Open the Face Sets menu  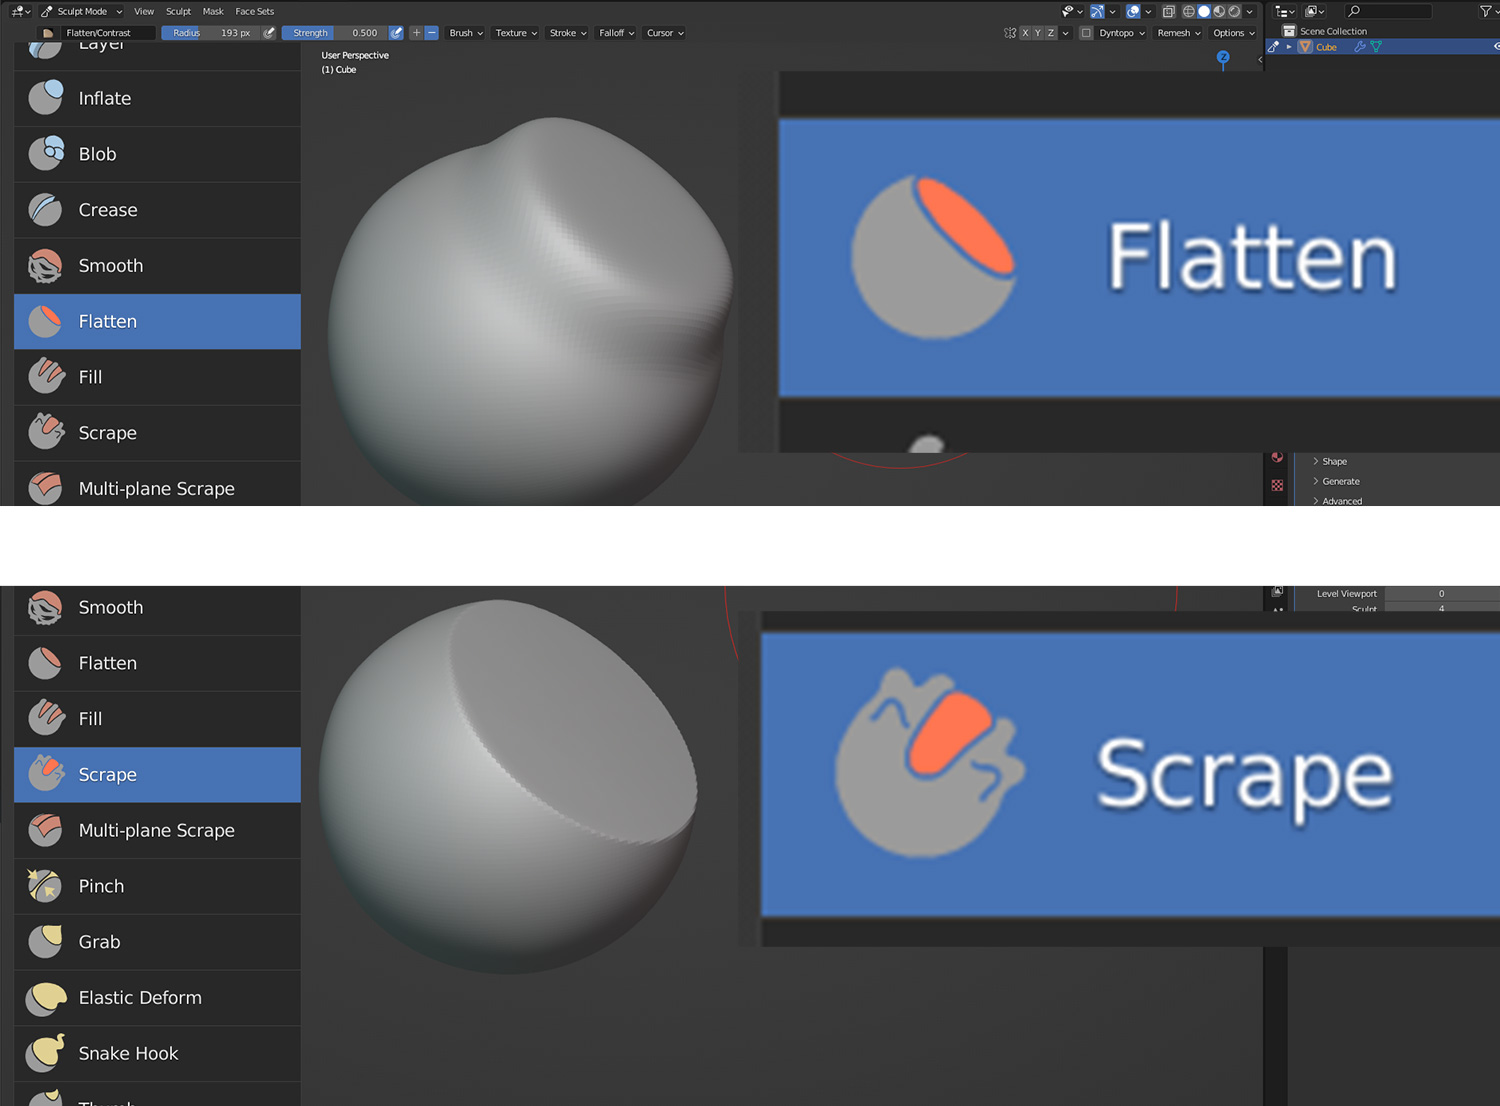click(x=254, y=11)
